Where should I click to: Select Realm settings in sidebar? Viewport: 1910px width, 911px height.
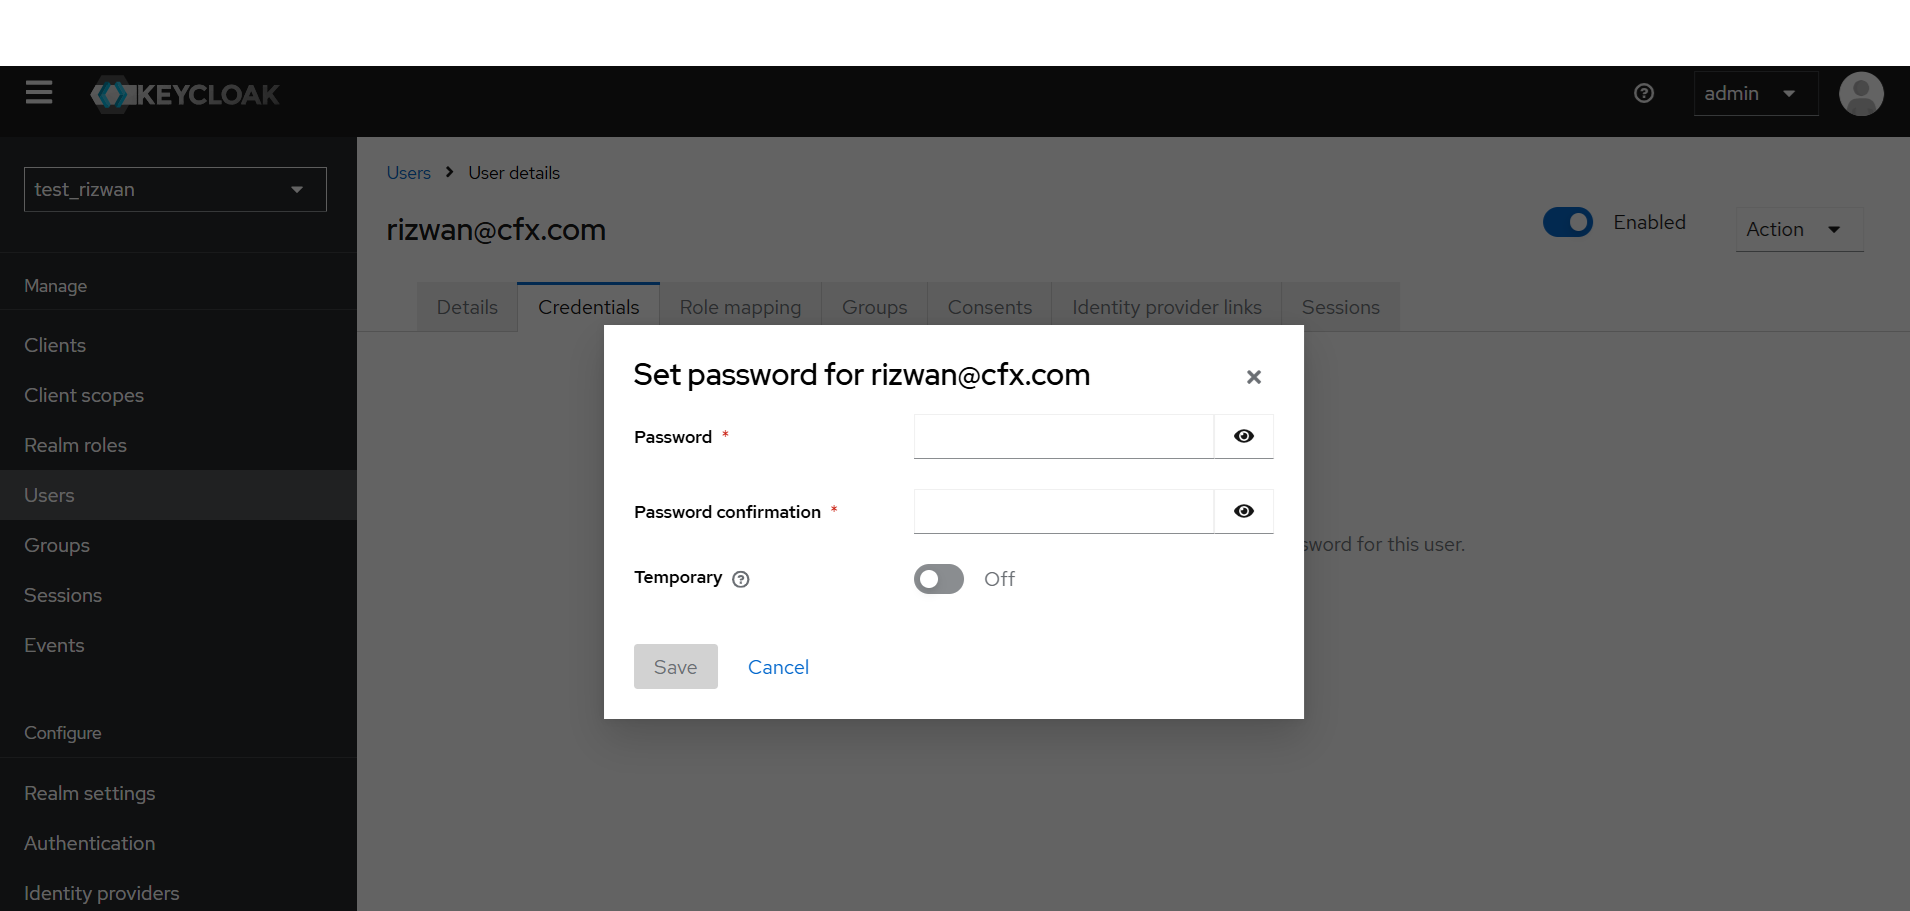[x=90, y=793]
